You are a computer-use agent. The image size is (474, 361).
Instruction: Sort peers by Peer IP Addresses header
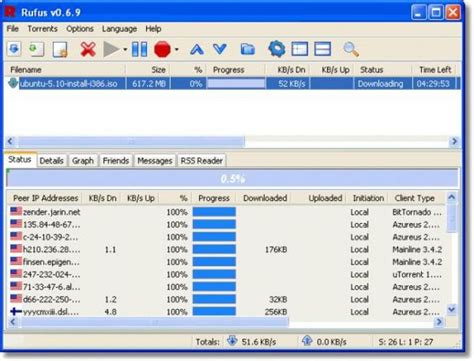pos(45,198)
